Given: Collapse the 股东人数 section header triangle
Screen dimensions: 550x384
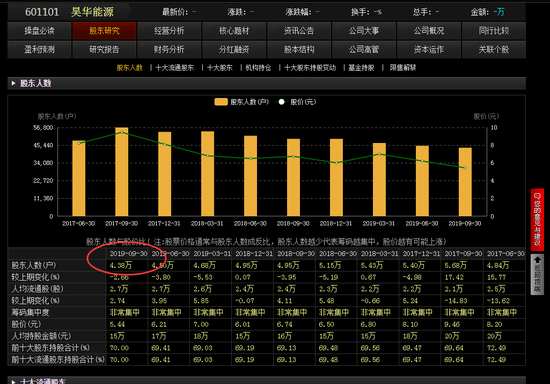Looking at the screenshot, I should (x=13, y=83).
